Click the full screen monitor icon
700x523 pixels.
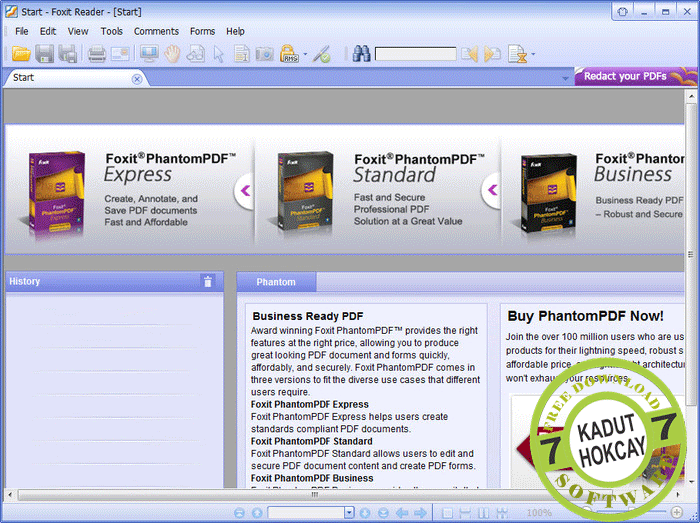pos(149,54)
